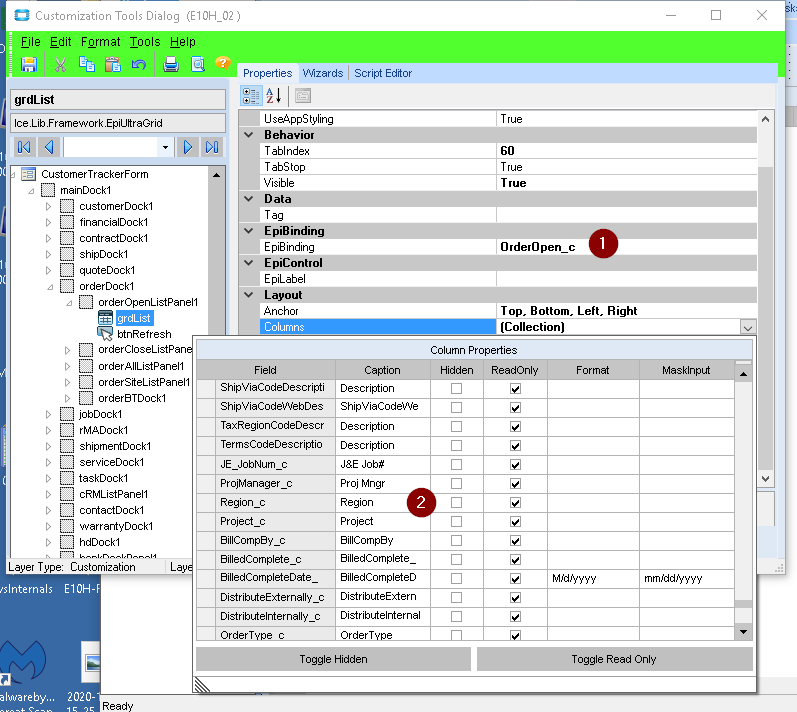797x712 pixels.
Task: Open the Tools menu
Action: tap(145, 42)
